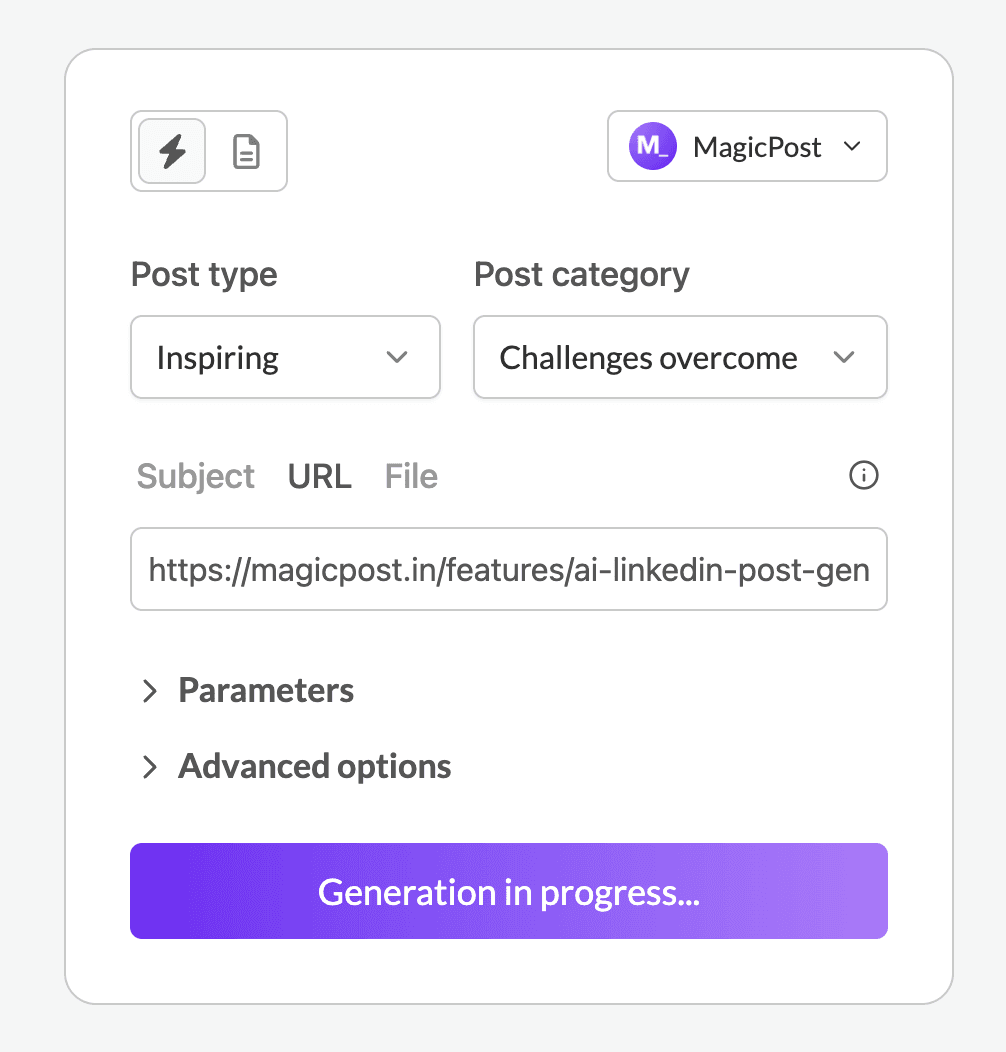This screenshot has width=1006, height=1052.
Task: Expand the Advanced options section
Action: pyautogui.click(x=314, y=767)
